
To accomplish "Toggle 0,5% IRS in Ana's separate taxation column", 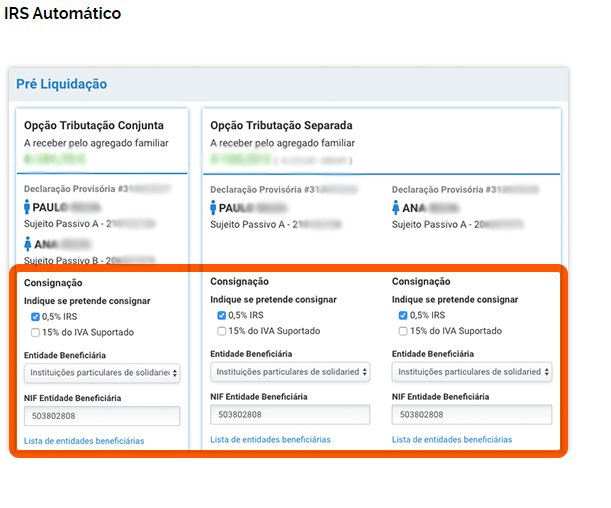I will point(403,316).
